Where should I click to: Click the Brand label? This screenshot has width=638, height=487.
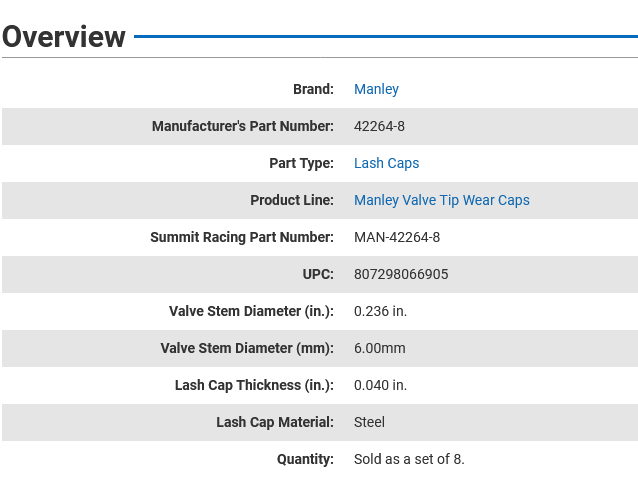pos(313,89)
